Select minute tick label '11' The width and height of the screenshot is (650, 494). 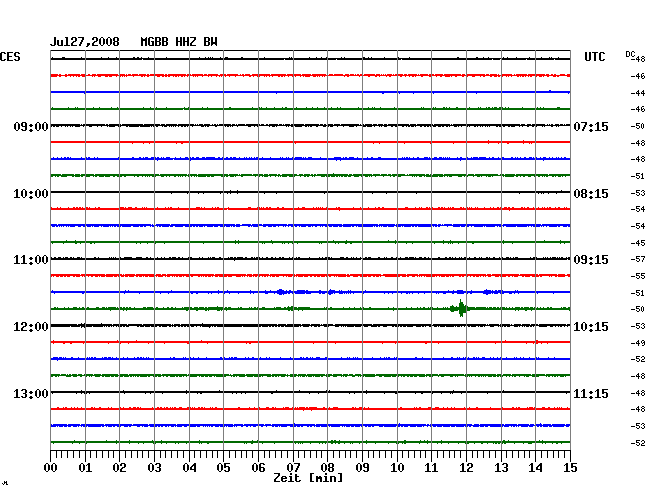(x=431, y=468)
